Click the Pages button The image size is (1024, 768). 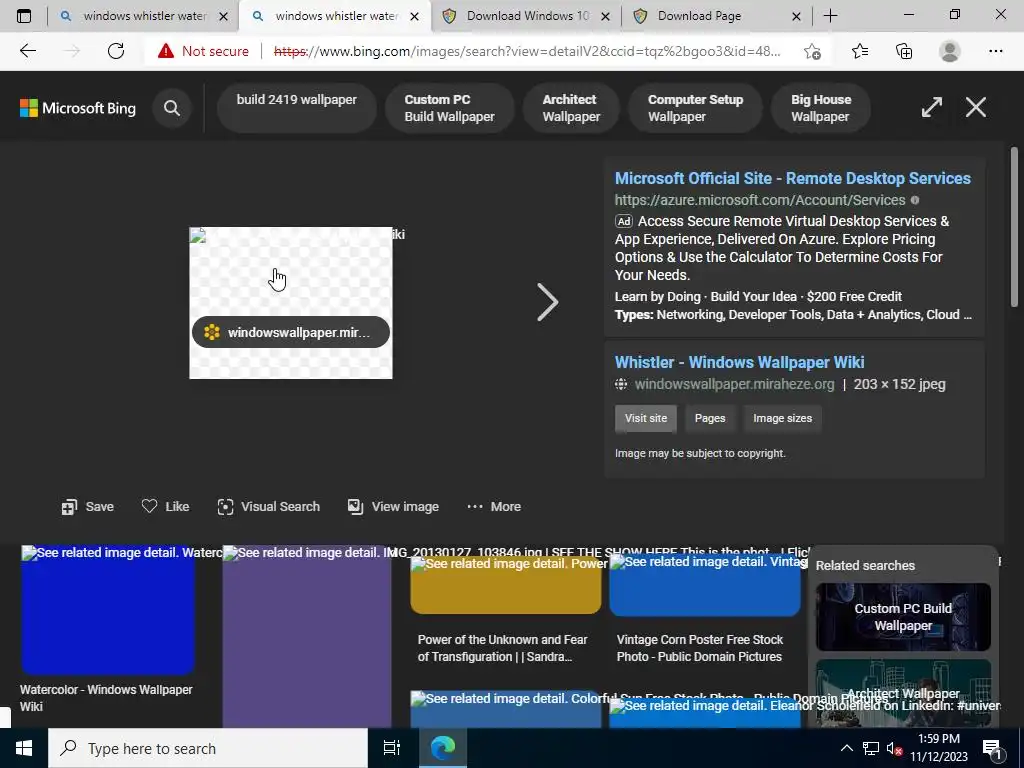click(x=710, y=419)
